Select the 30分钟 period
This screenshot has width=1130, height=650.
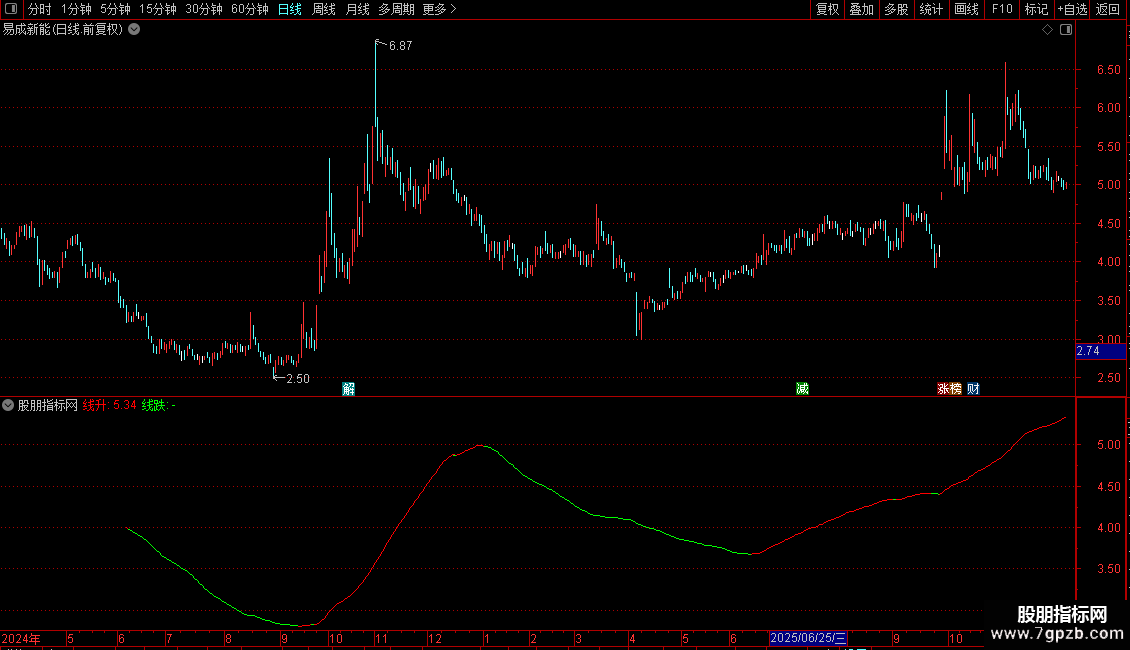204,9
